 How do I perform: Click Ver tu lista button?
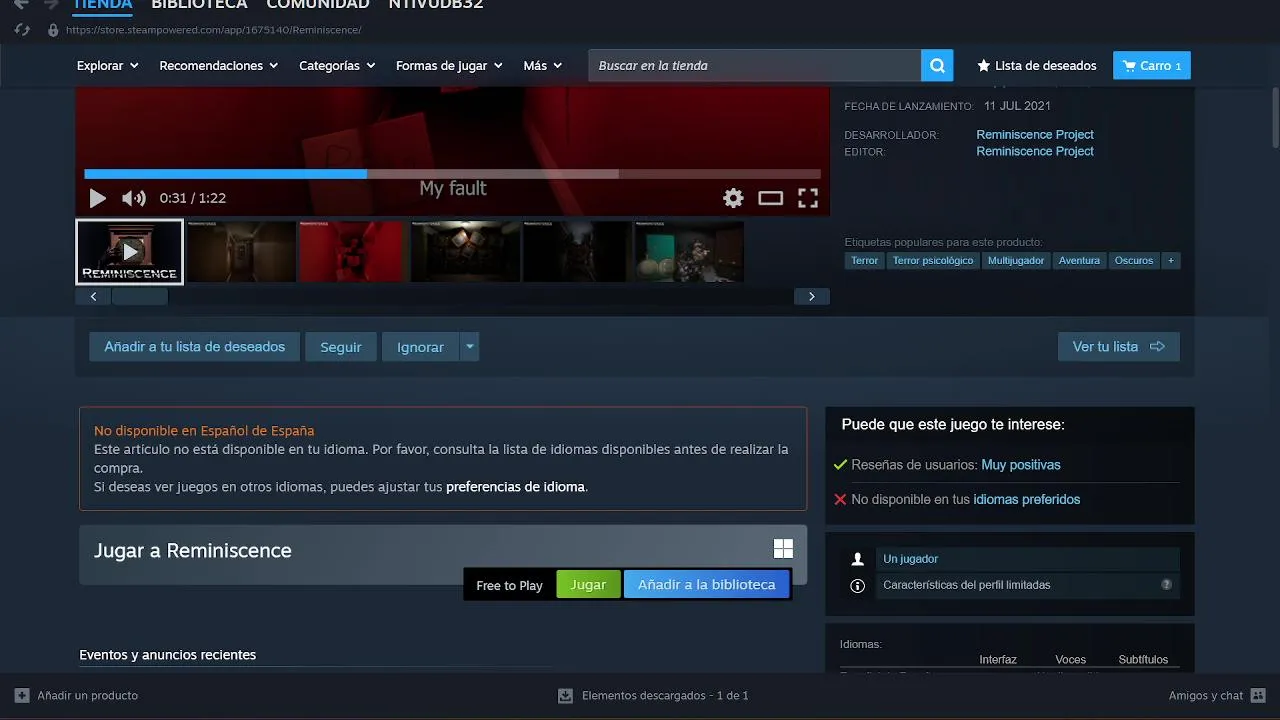click(1118, 347)
